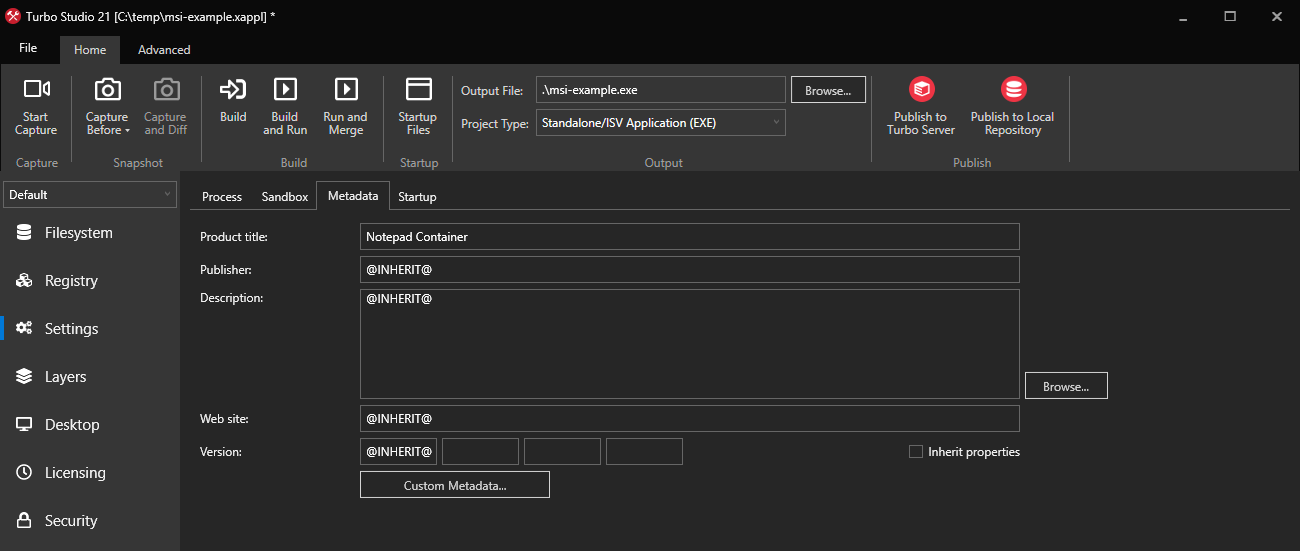
Task: Click the Run and Merge icon
Action: [345, 90]
